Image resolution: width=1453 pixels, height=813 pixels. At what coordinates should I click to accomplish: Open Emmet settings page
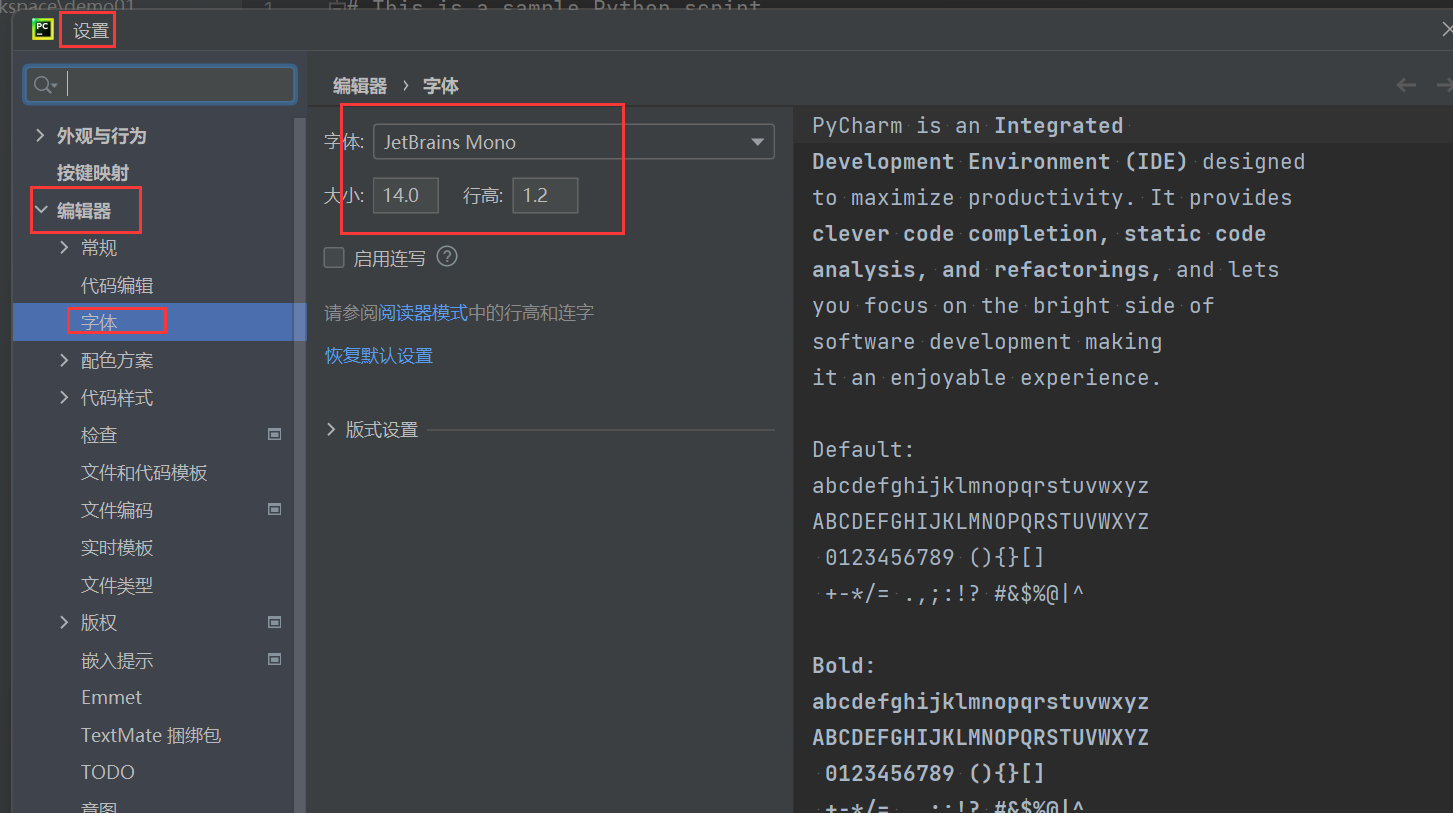tap(111, 697)
